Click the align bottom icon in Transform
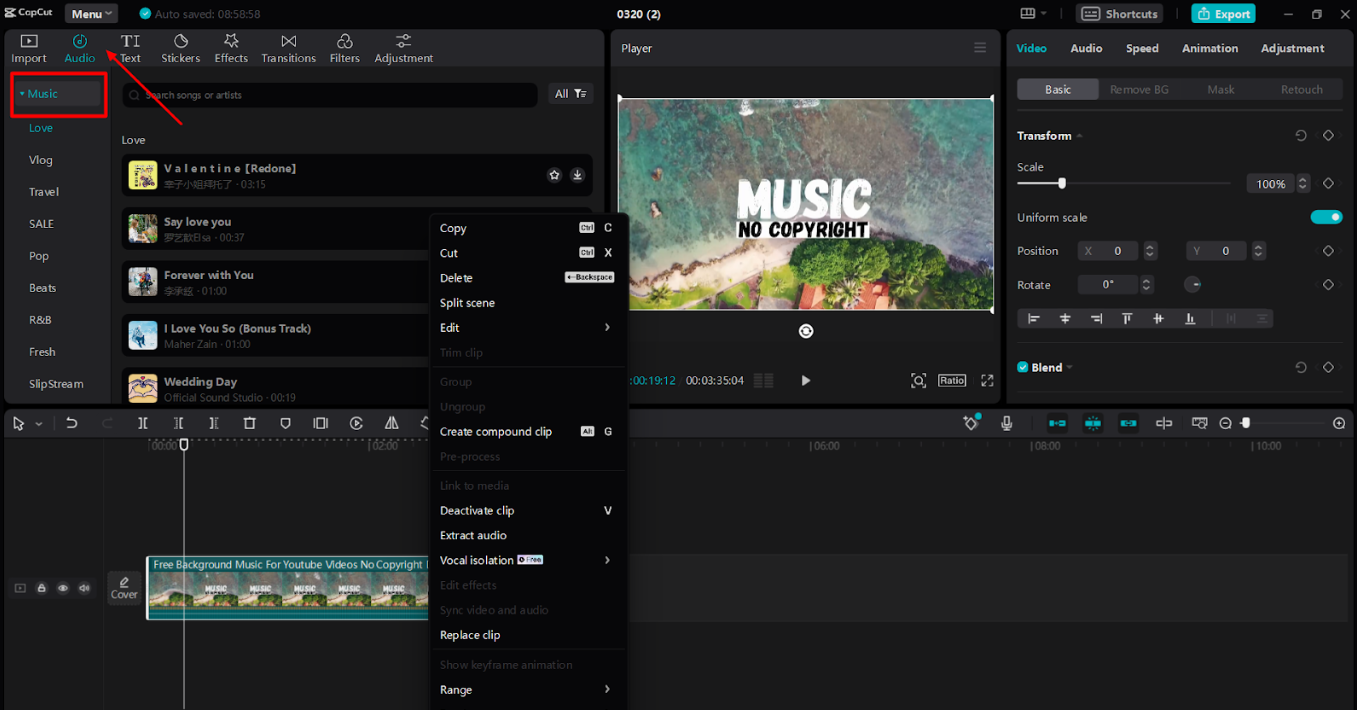This screenshot has width=1357, height=710. click(1190, 318)
